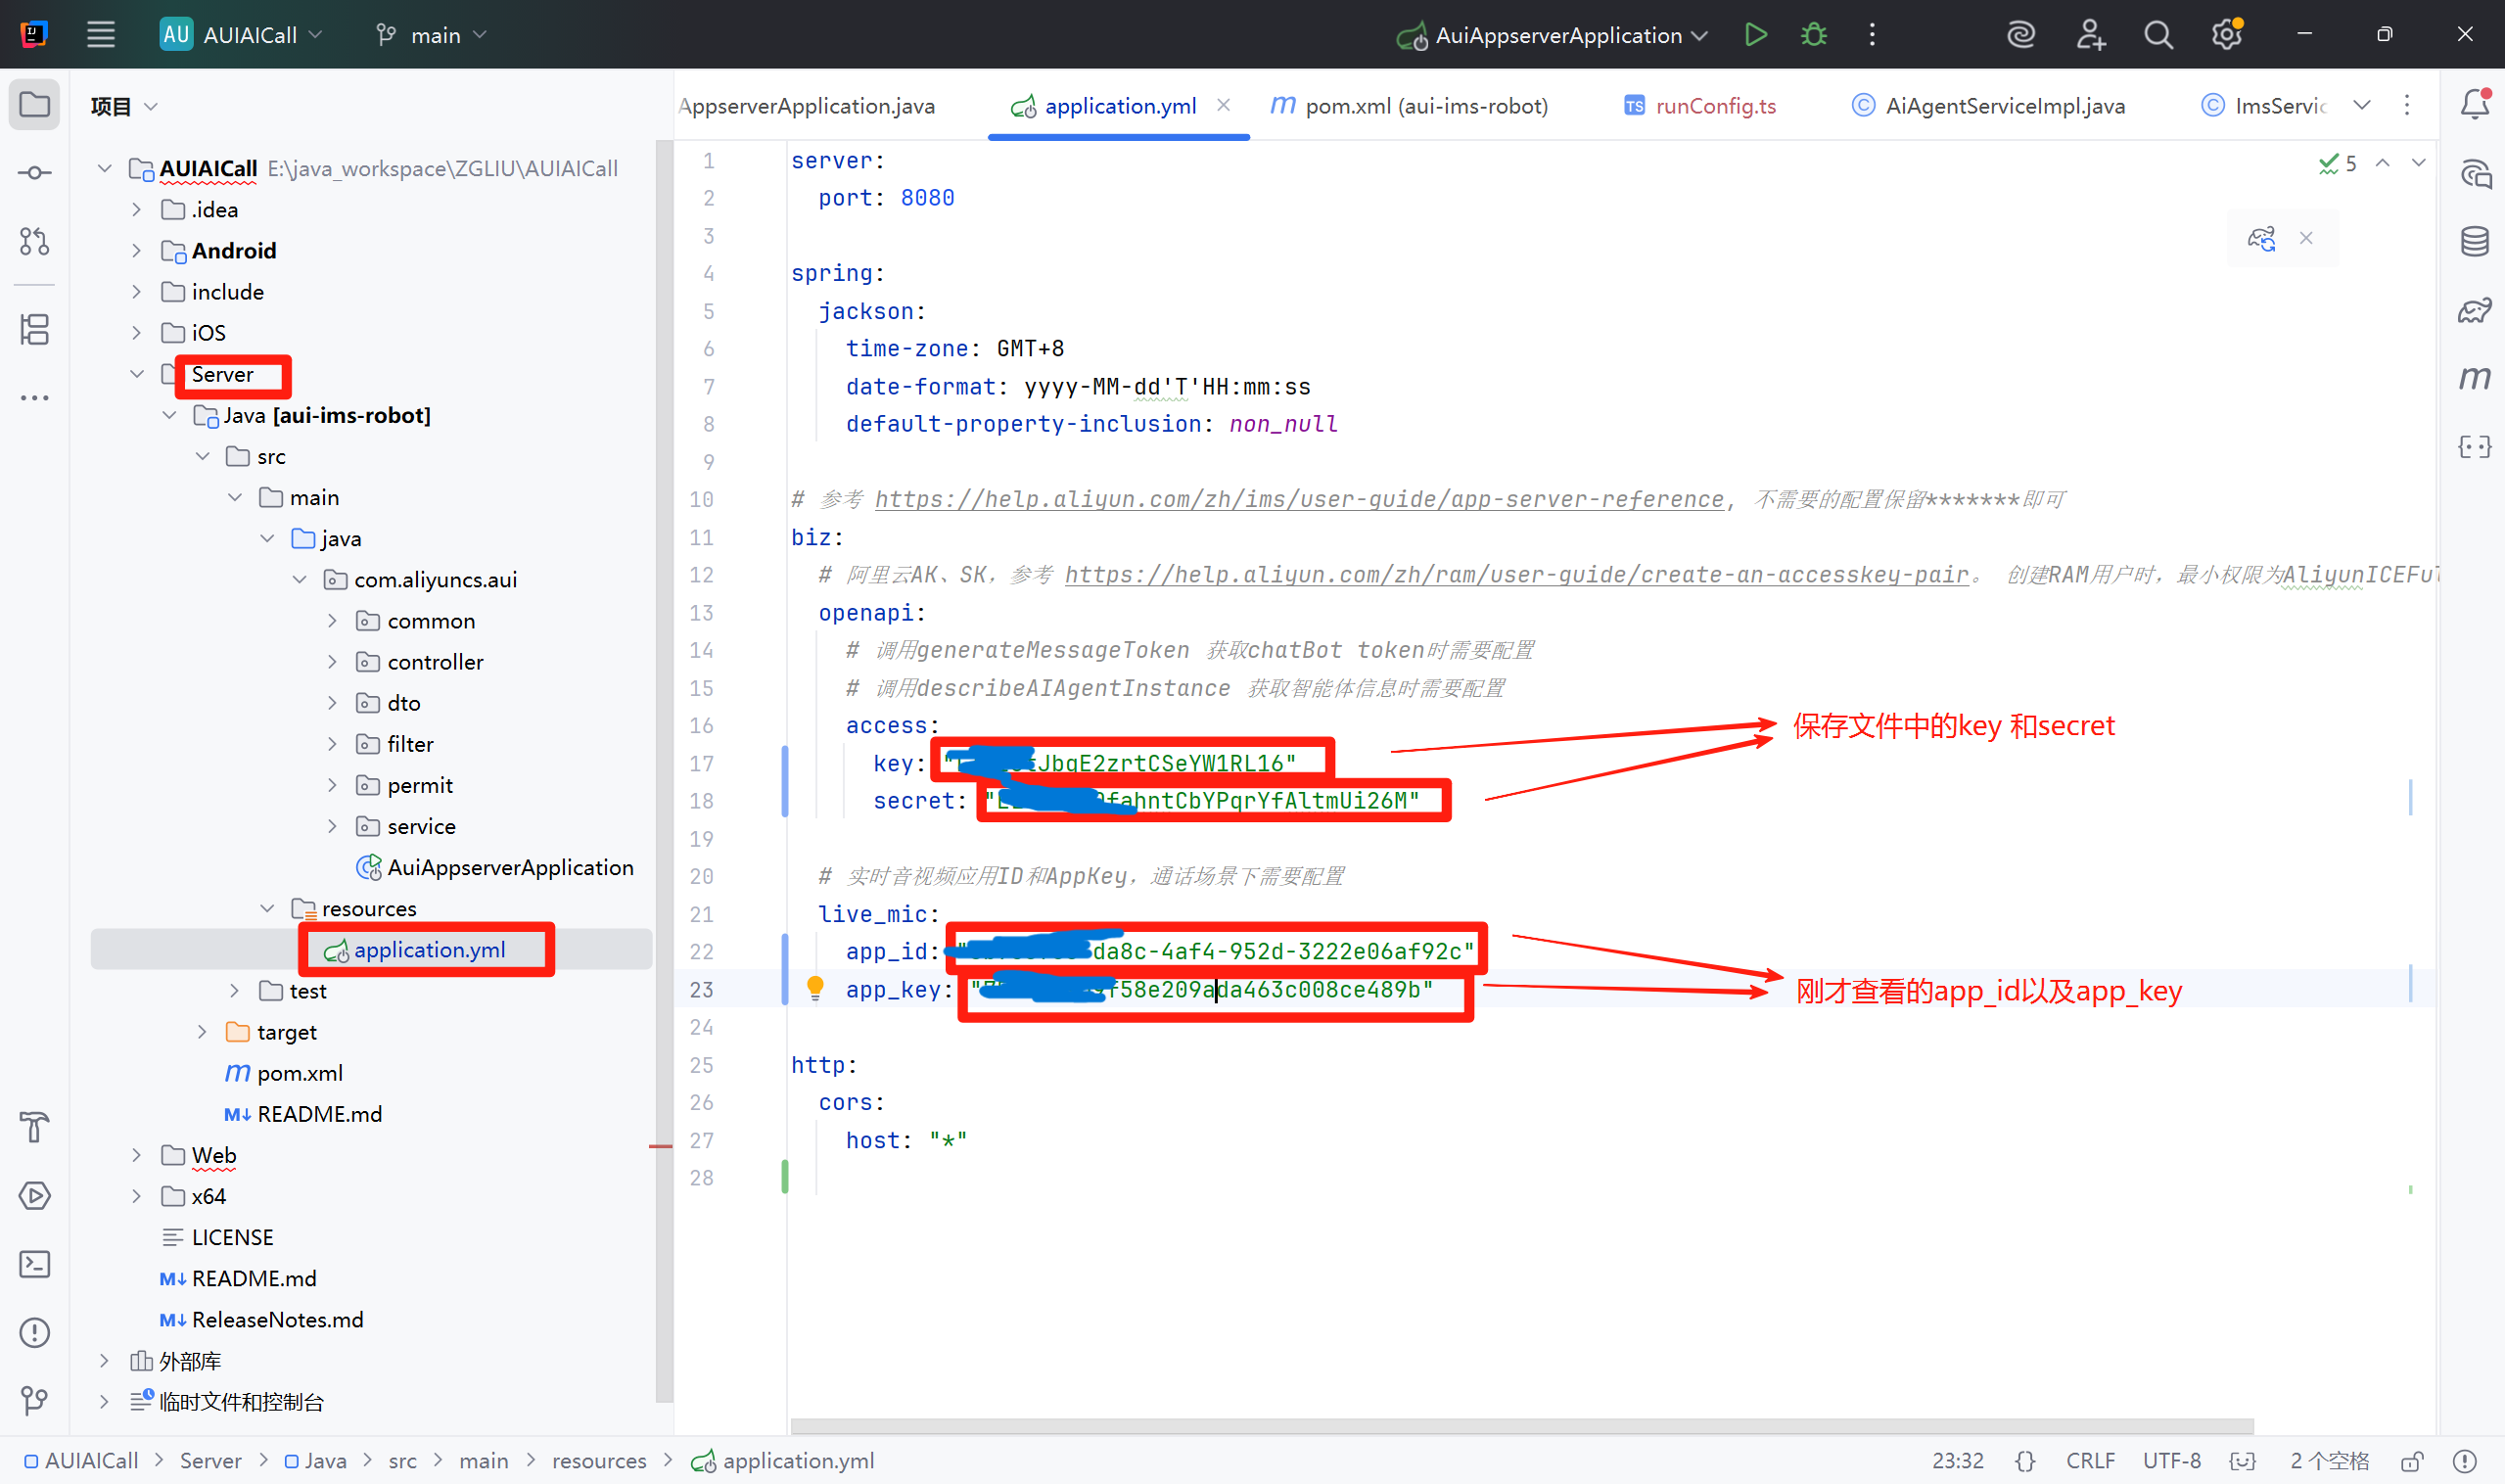Switch to the runConfig.ts tab
The height and width of the screenshot is (1484, 2505).
click(x=1700, y=106)
